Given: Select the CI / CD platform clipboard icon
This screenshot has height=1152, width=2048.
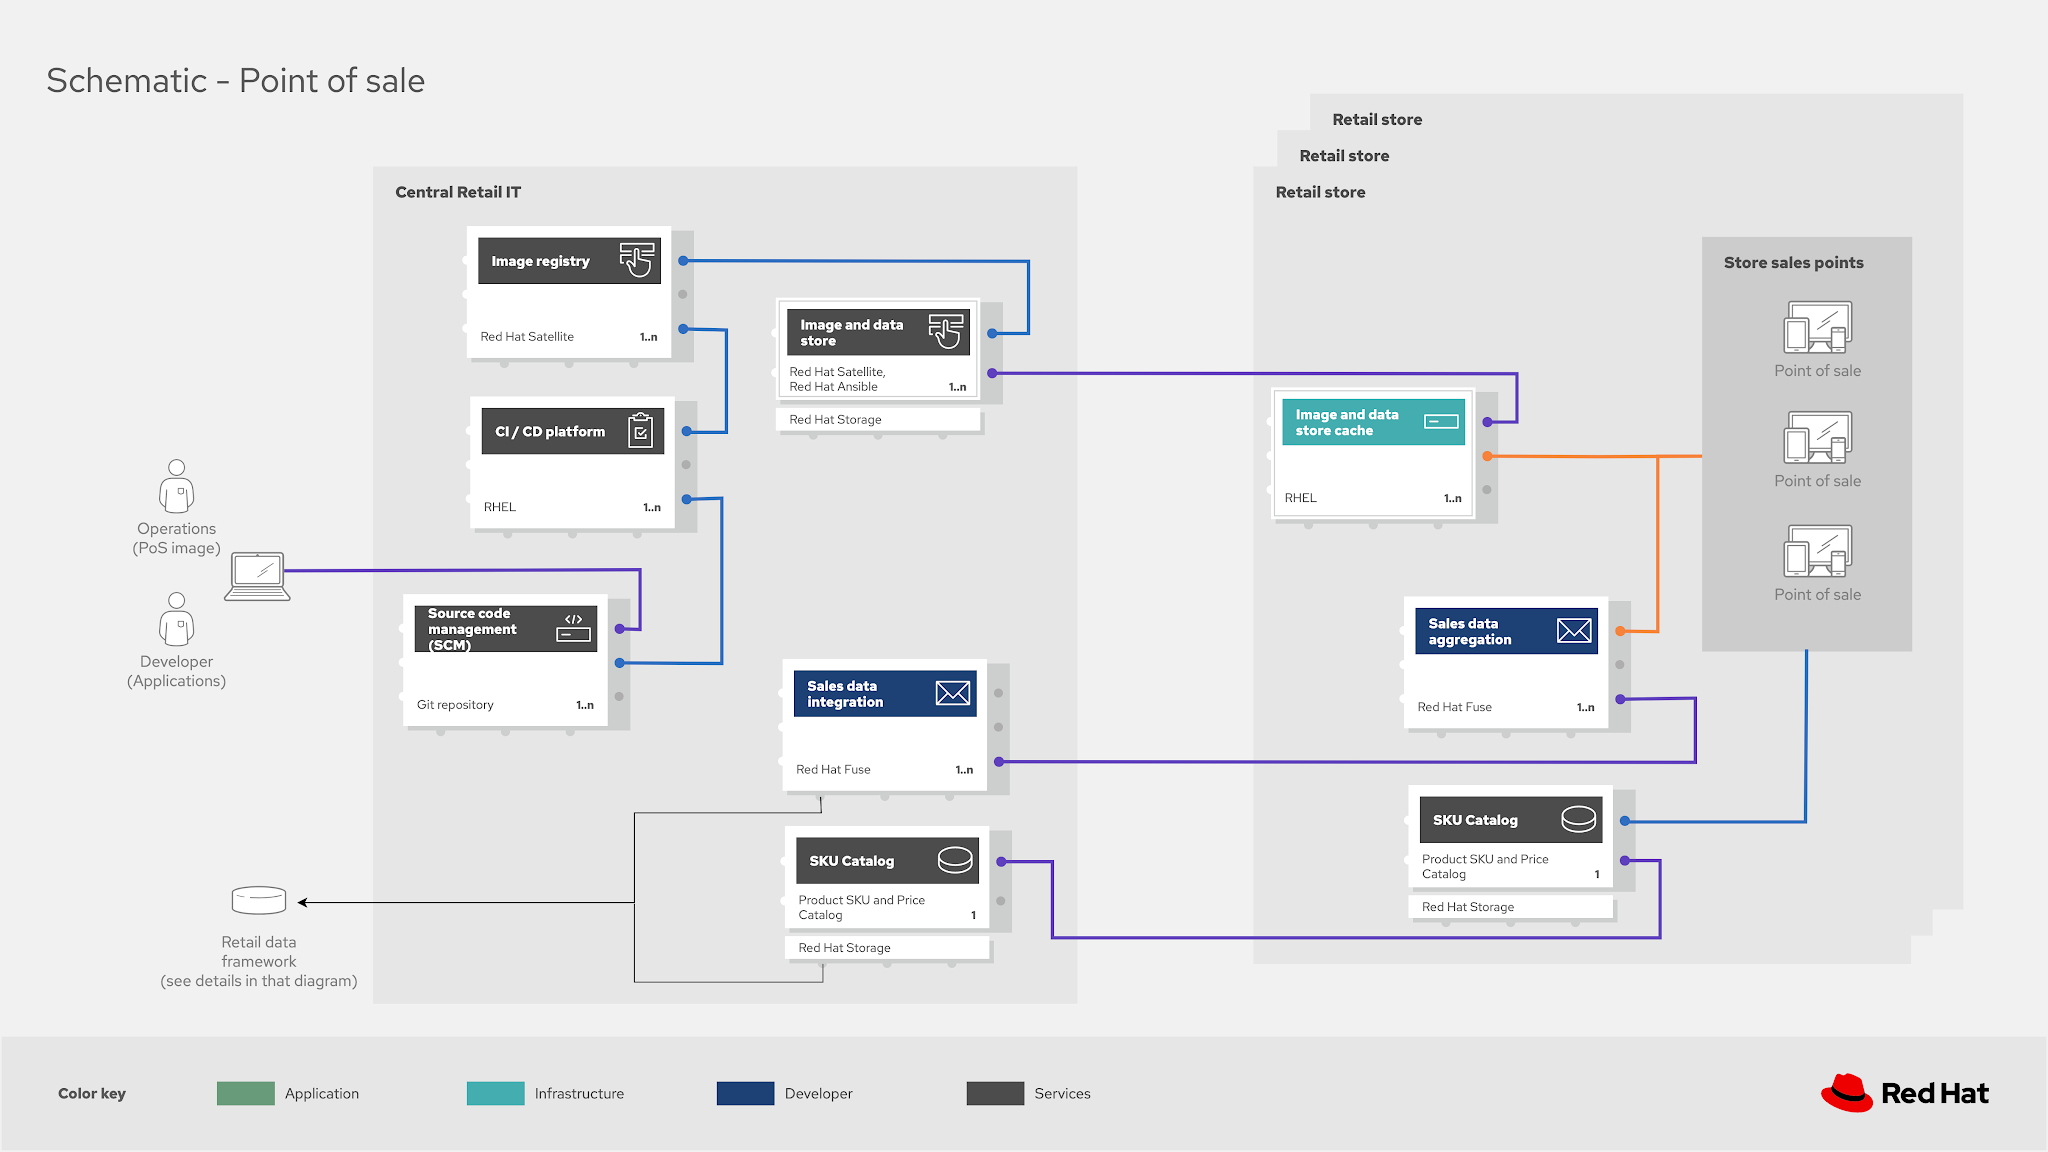Looking at the screenshot, I should 643,430.
